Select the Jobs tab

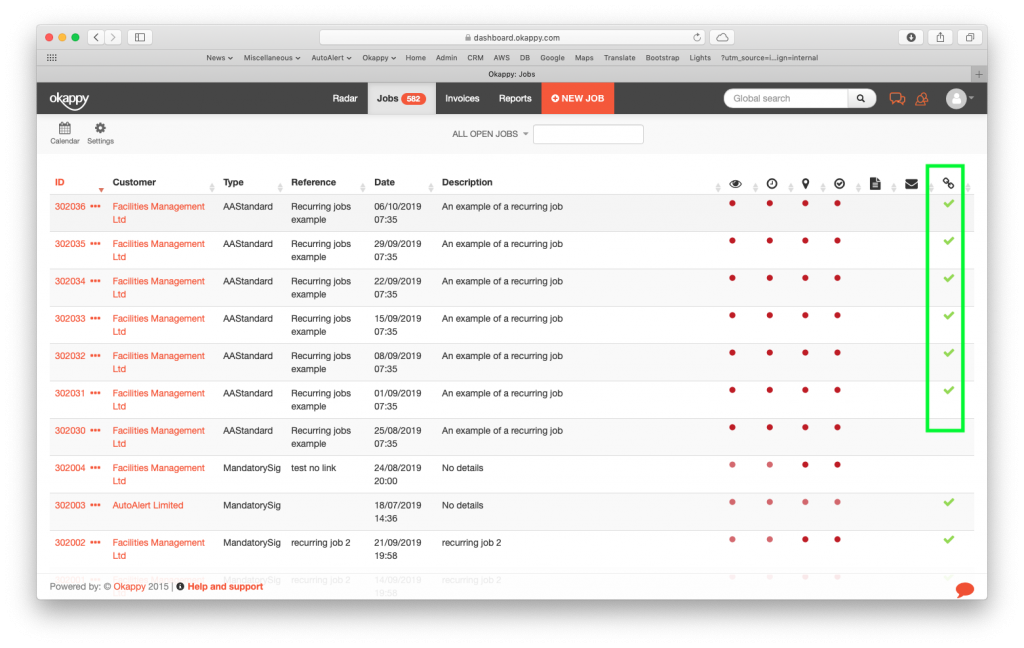click(401, 99)
